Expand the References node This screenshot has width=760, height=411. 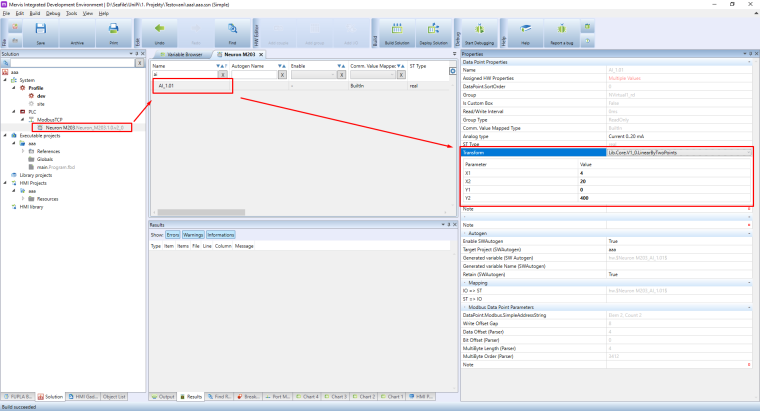[x=22, y=151]
